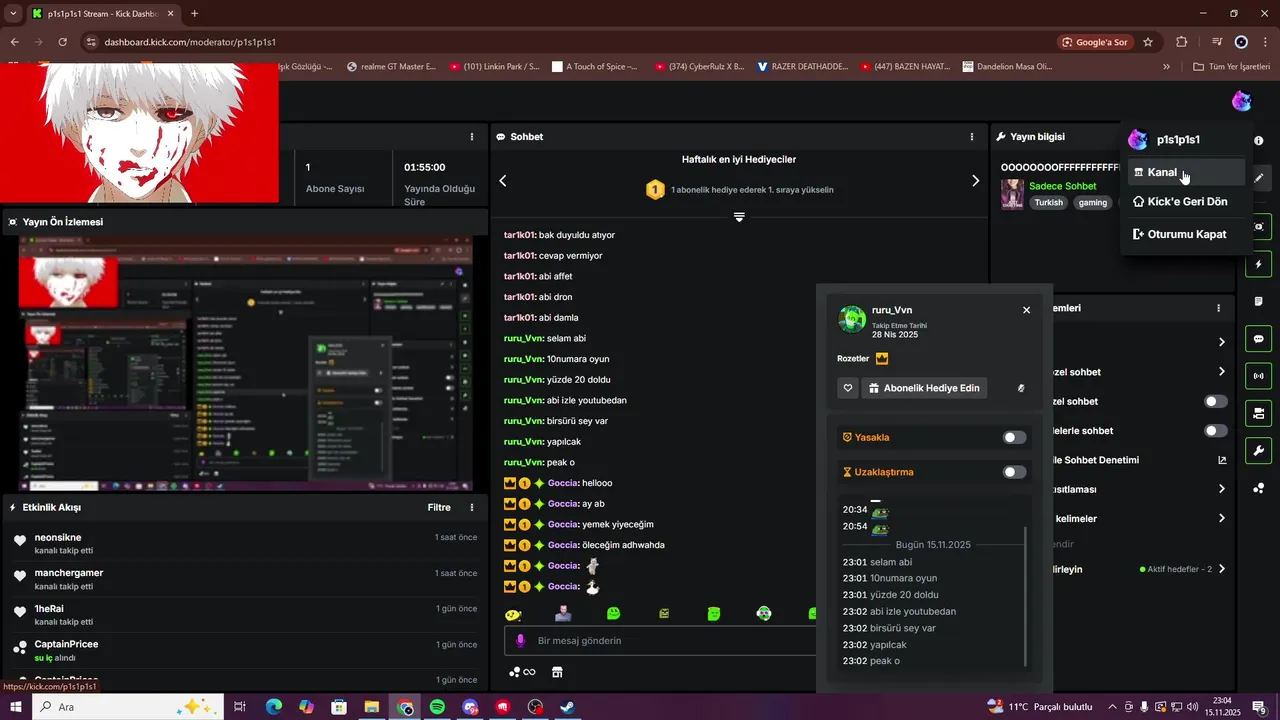The height and width of the screenshot is (720, 1280).
Task: Click the manchergamer follow event
Action: [245, 580]
